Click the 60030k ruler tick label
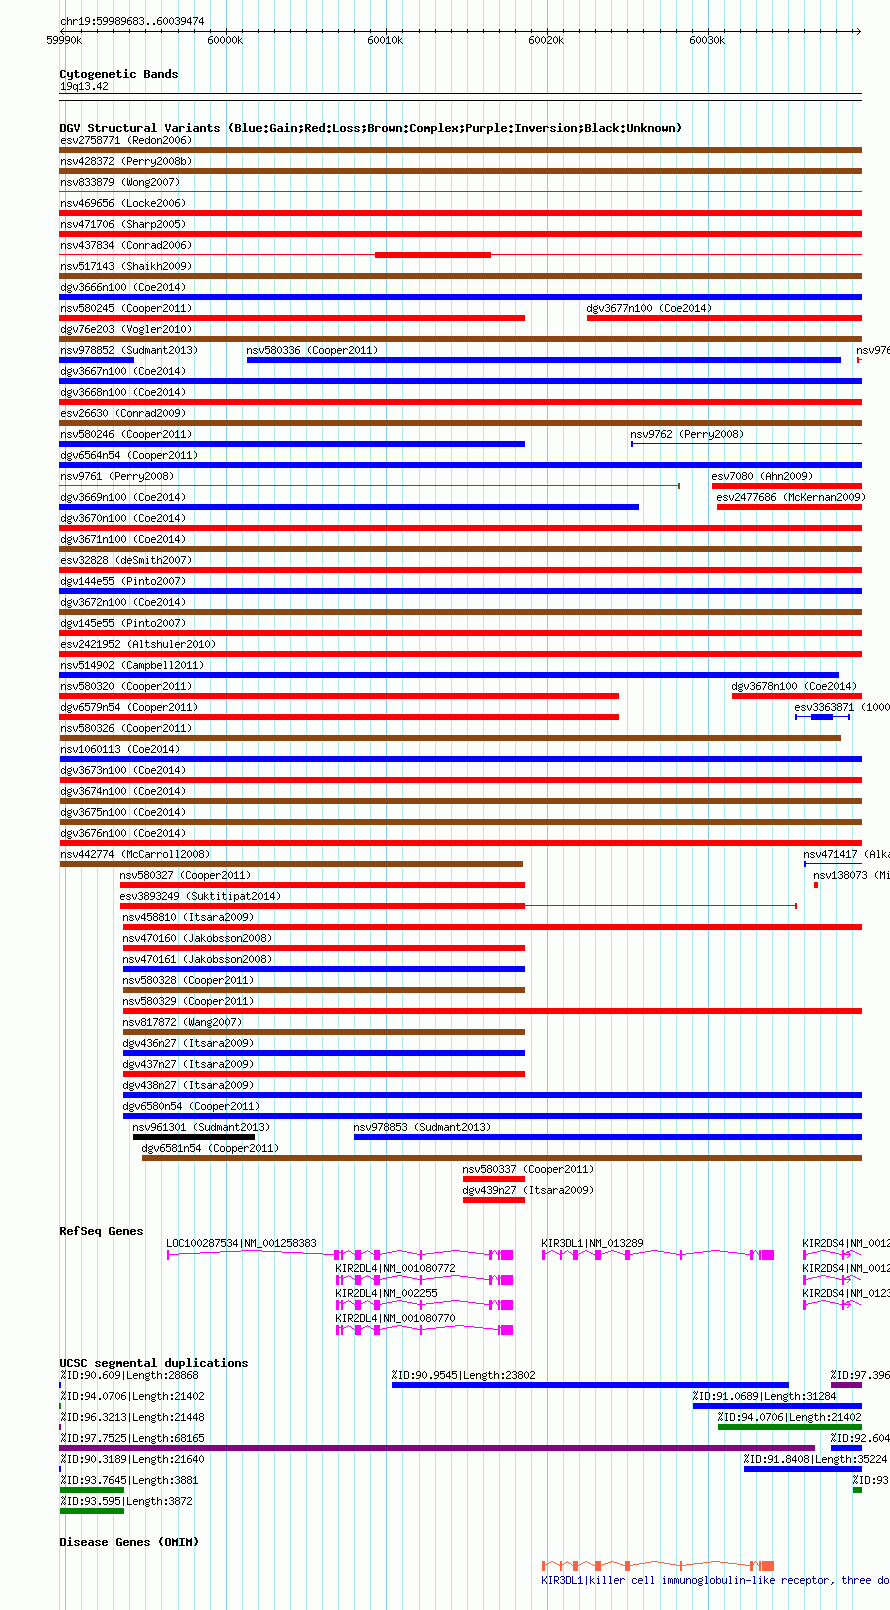 click(x=707, y=40)
